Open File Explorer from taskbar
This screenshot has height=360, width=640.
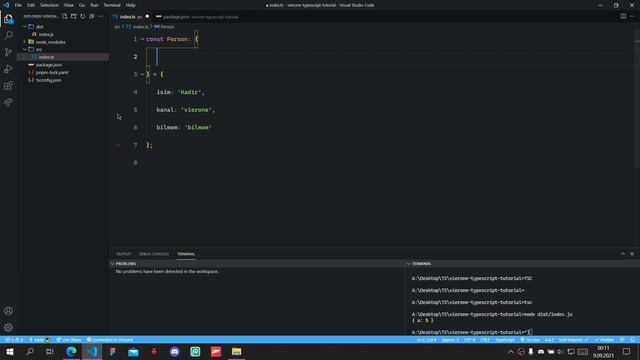pos(236,351)
